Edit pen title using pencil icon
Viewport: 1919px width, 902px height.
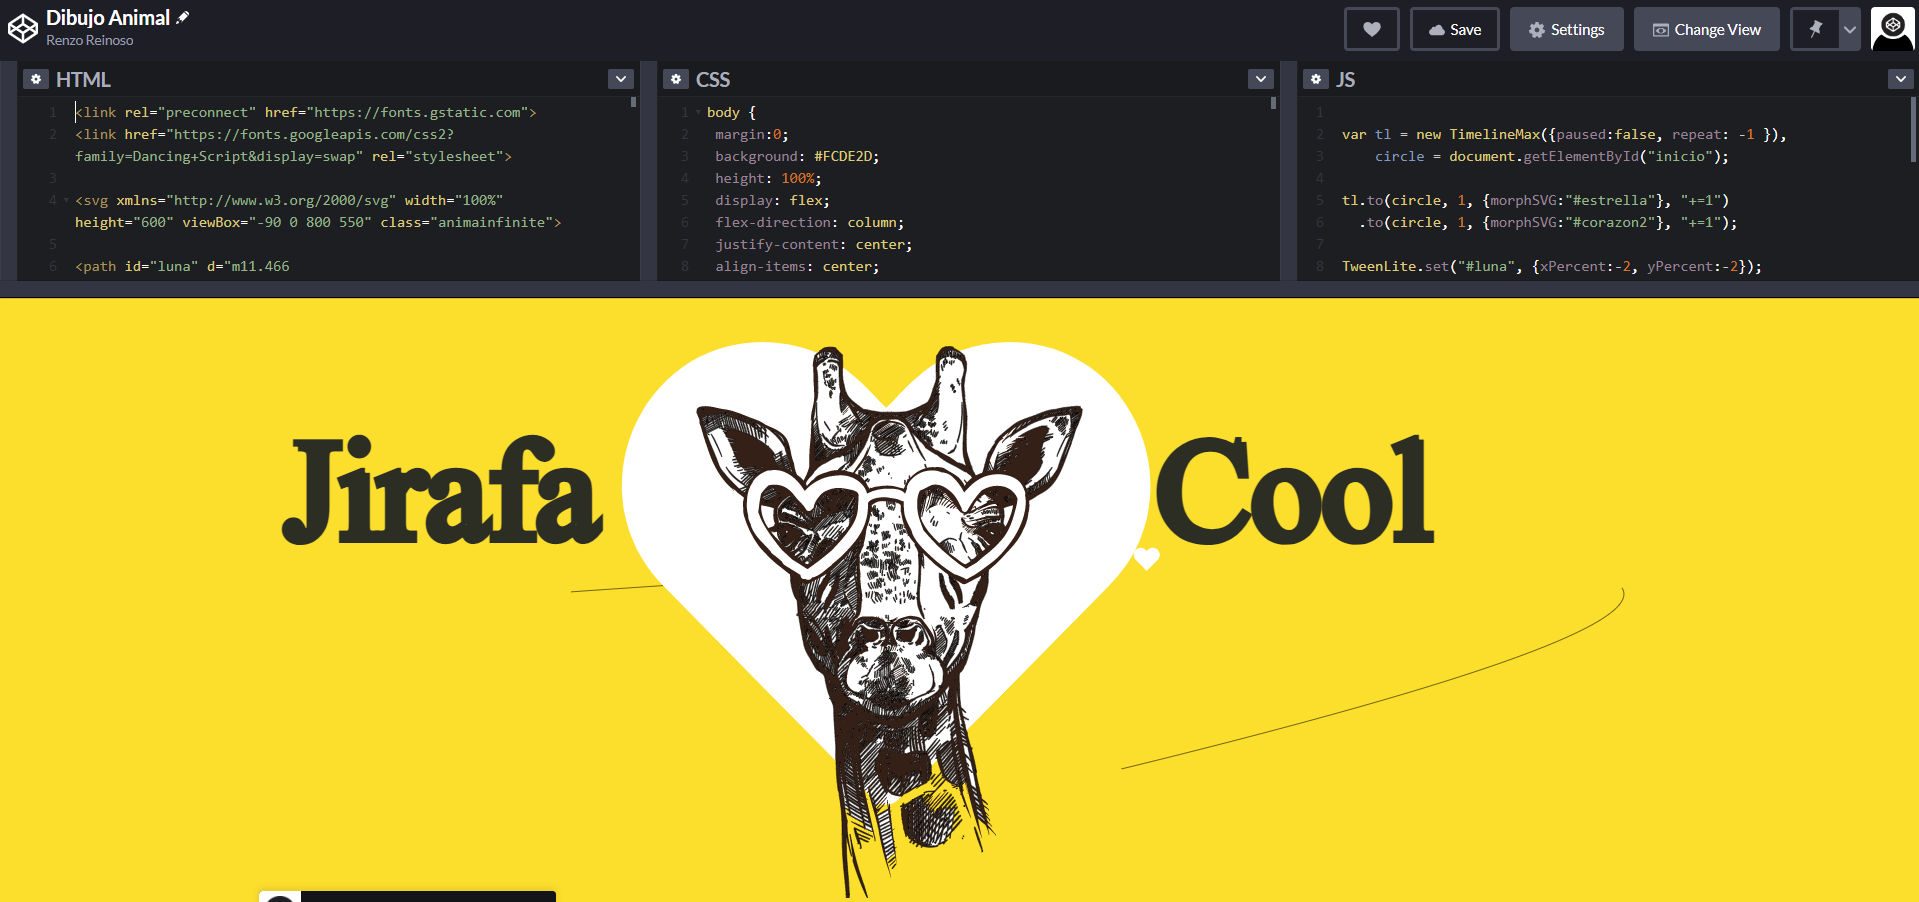coord(183,17)
